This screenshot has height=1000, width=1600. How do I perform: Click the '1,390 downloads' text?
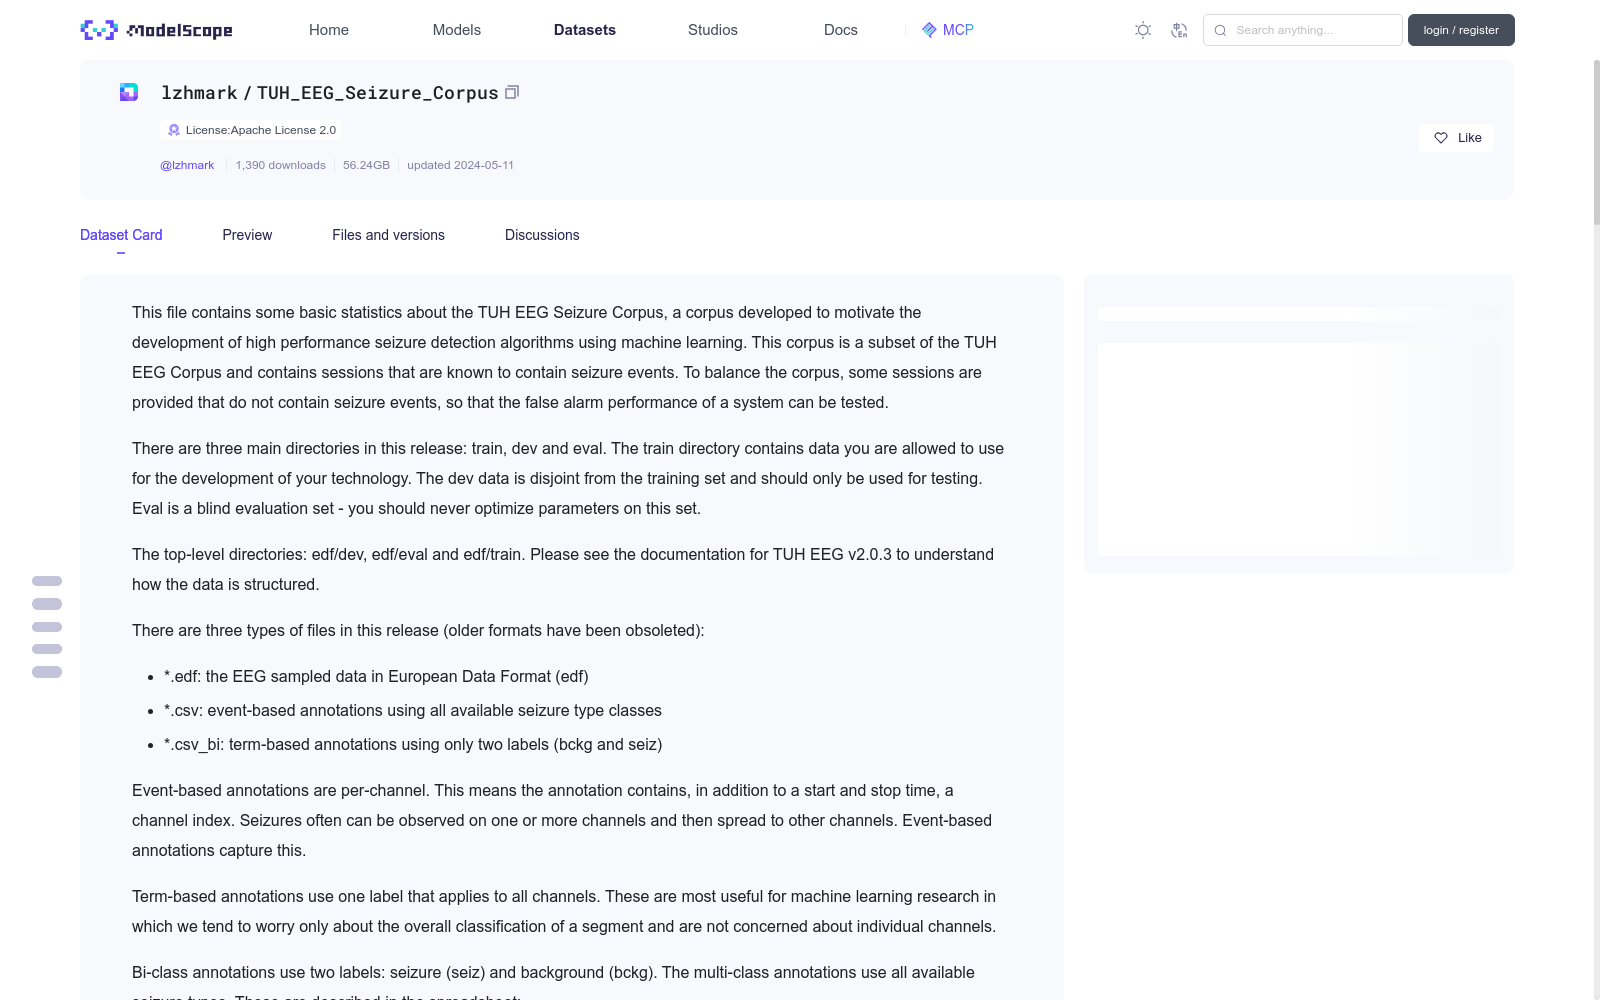(x=281, y=165)
